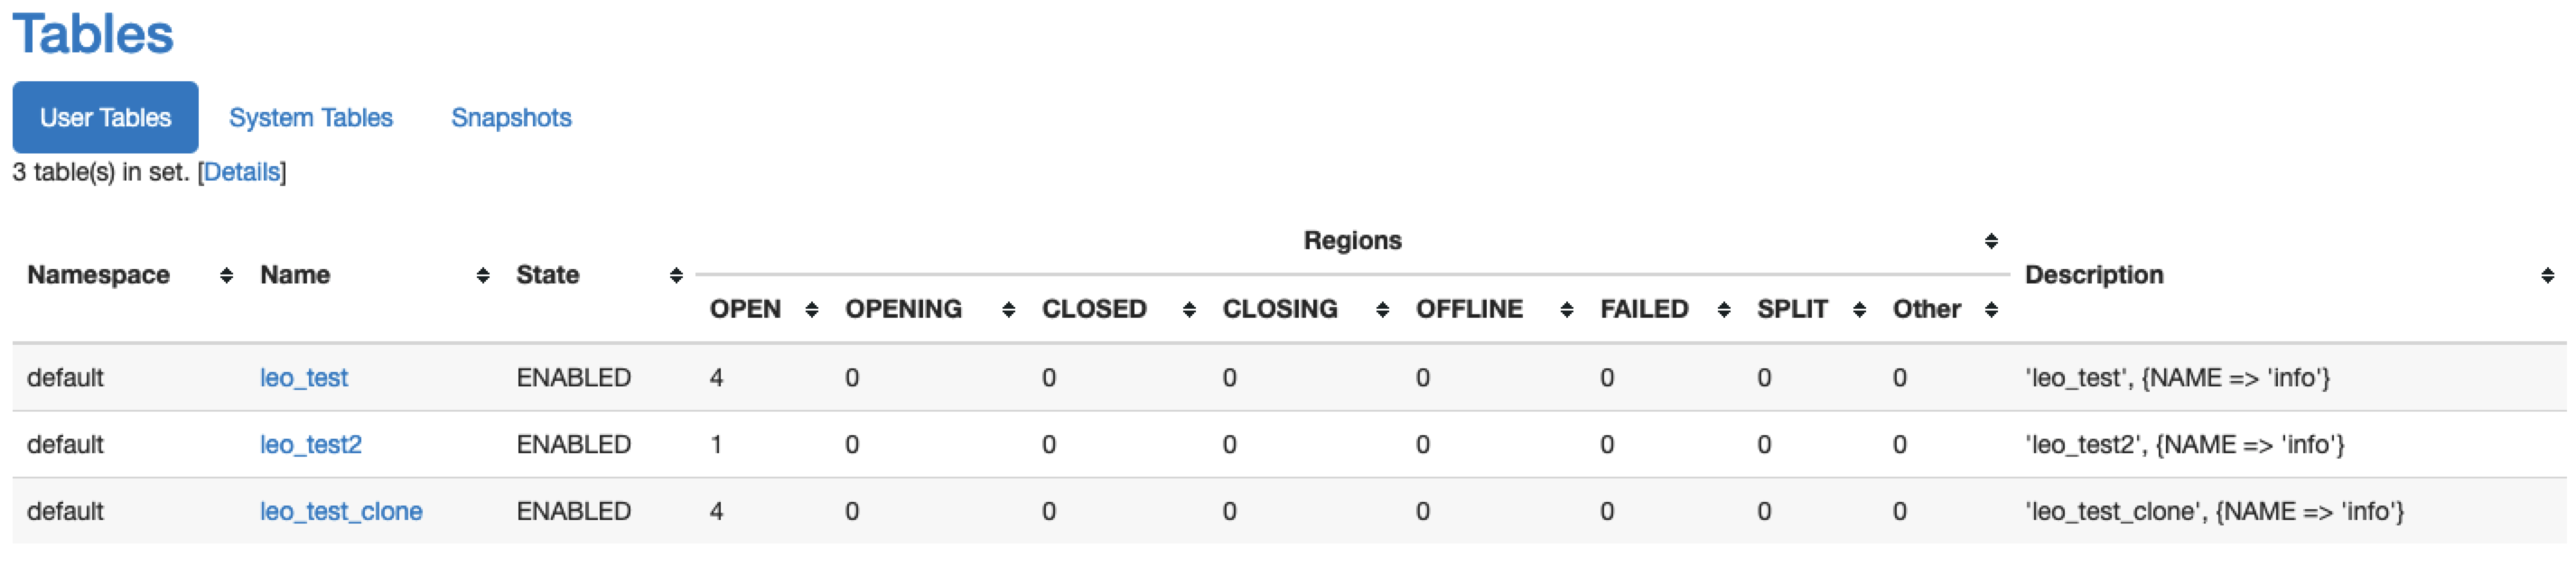Viewport: 2576px width, 585px height.
Task: Open the Snapshots tab
Action: tap(511, 118)
